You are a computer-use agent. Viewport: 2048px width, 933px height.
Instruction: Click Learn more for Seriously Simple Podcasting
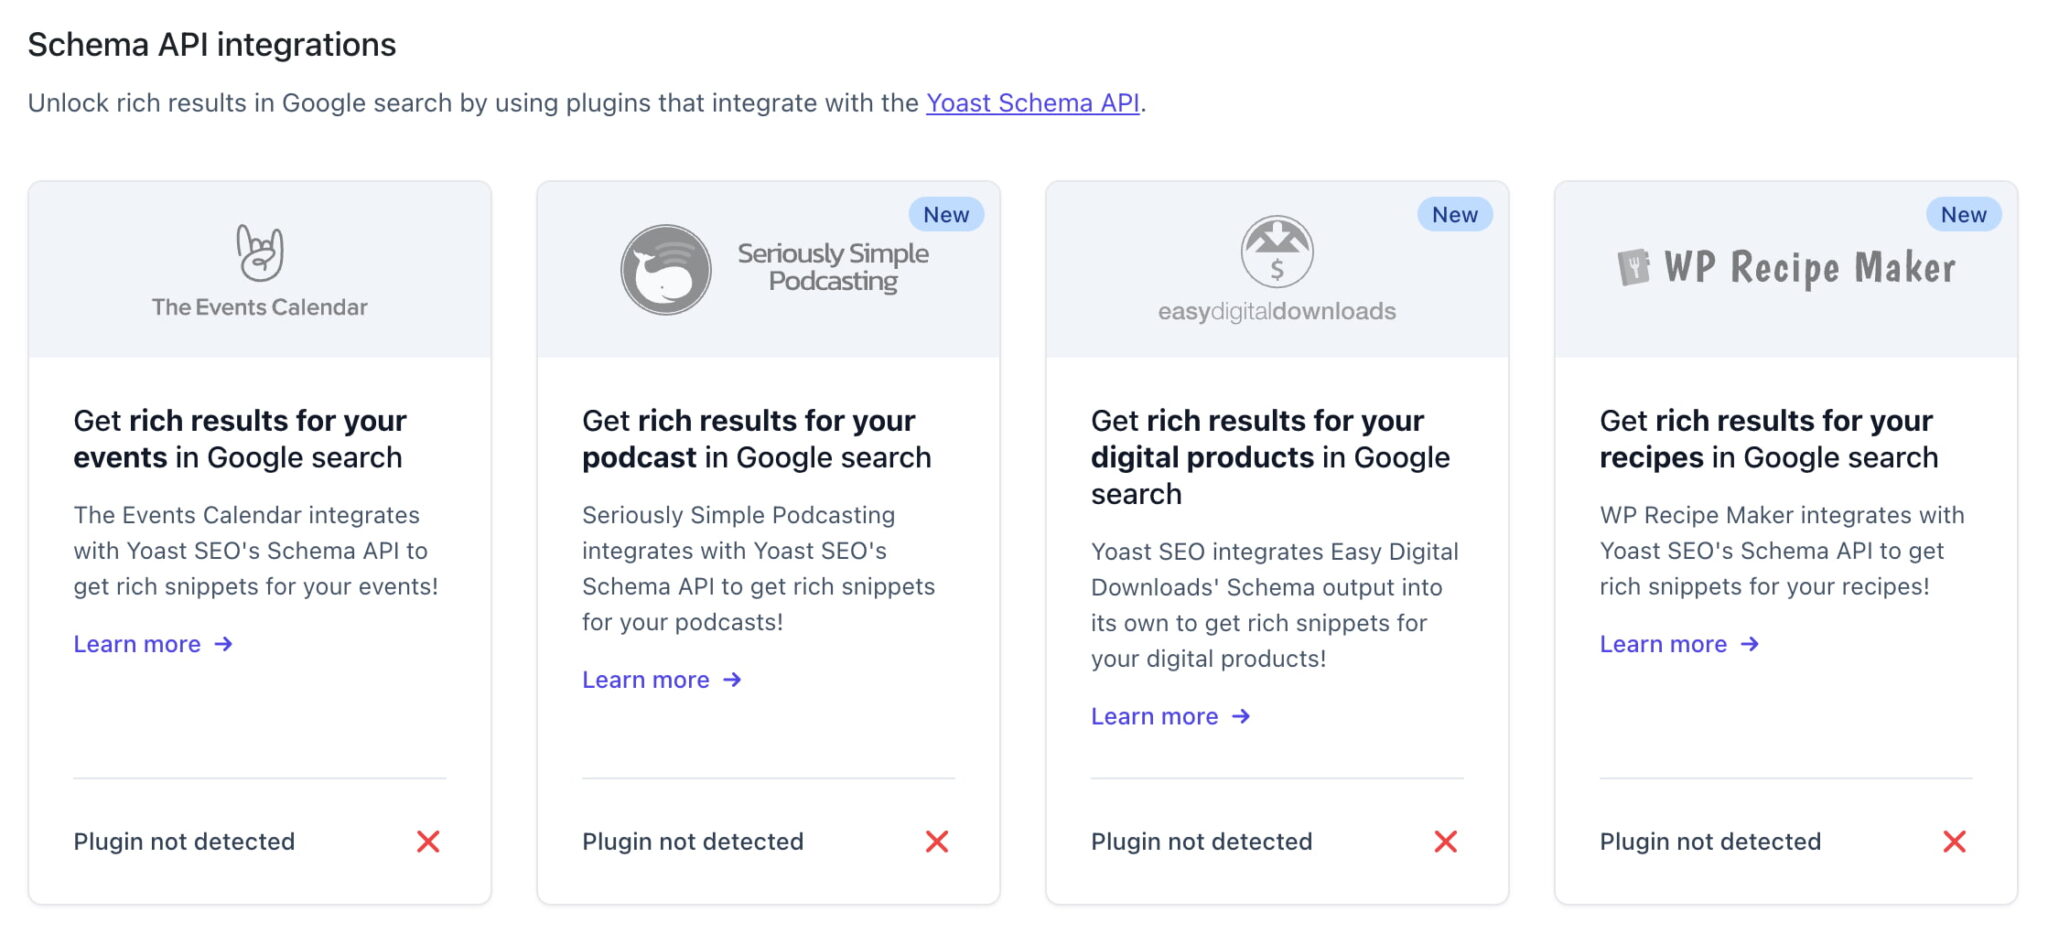[646, 679]
